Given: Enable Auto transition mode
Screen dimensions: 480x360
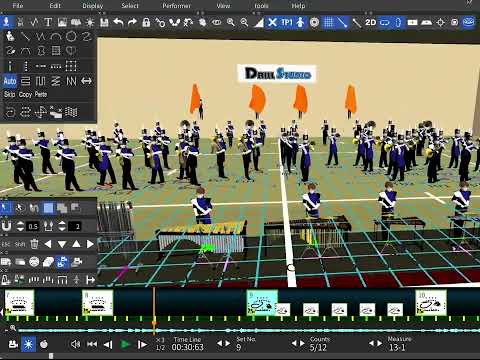Looking at the screenshot, I should [x=10, y=81].
